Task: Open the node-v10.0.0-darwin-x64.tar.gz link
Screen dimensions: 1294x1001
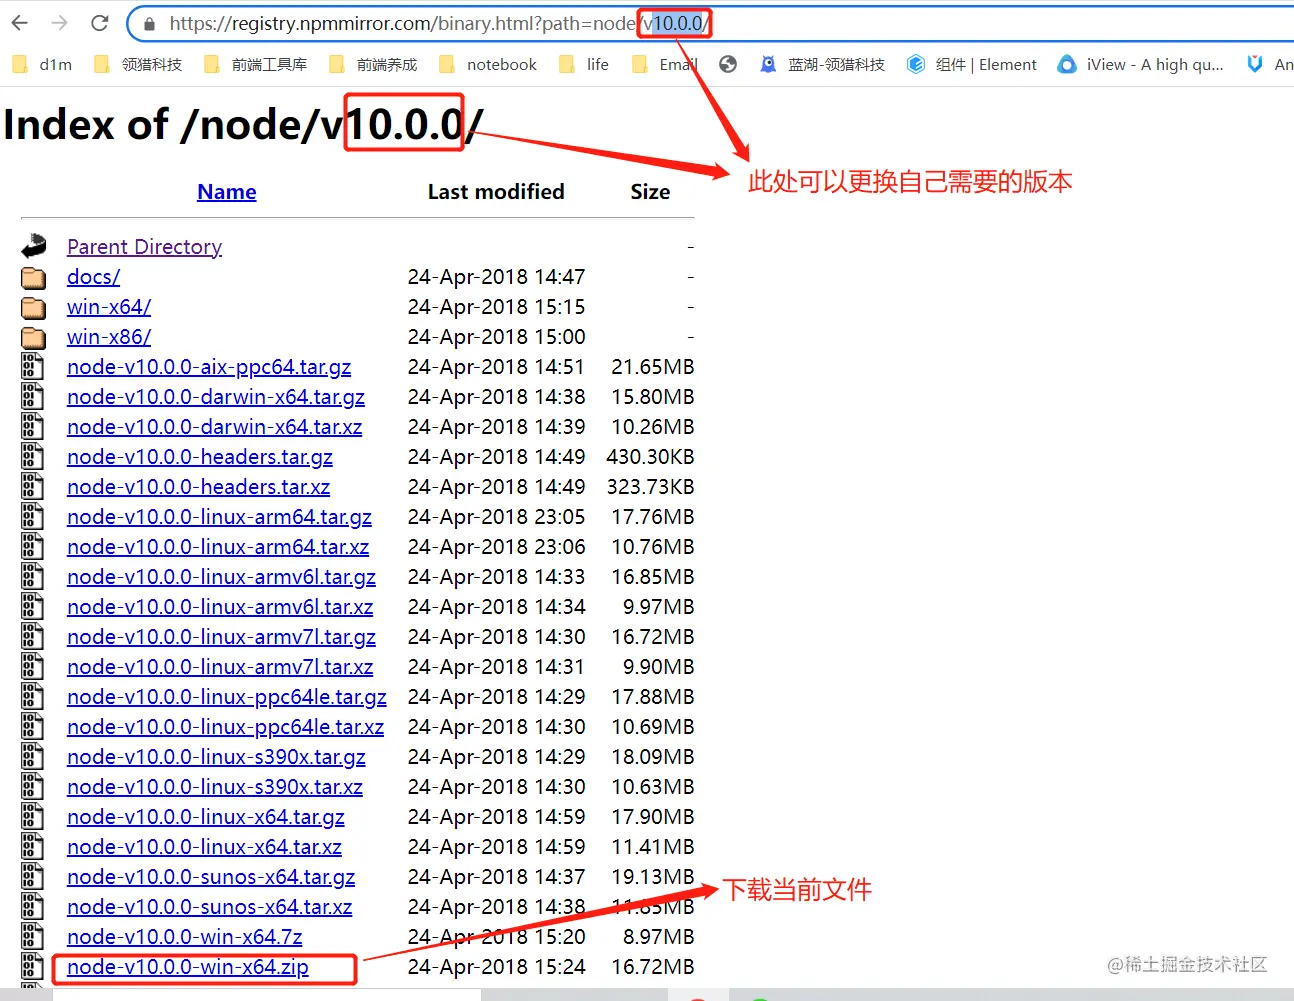Action: pos(216,397)
